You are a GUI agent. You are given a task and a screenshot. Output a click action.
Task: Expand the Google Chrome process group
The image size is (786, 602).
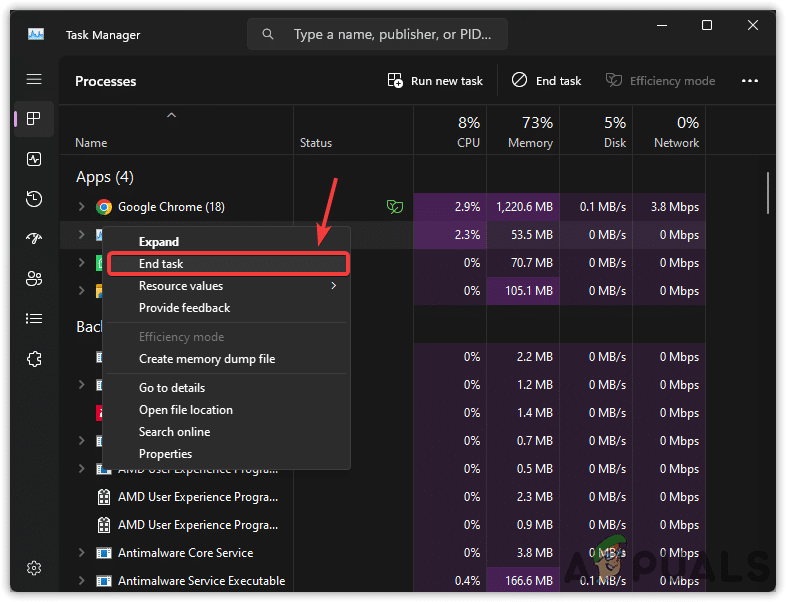82,207
